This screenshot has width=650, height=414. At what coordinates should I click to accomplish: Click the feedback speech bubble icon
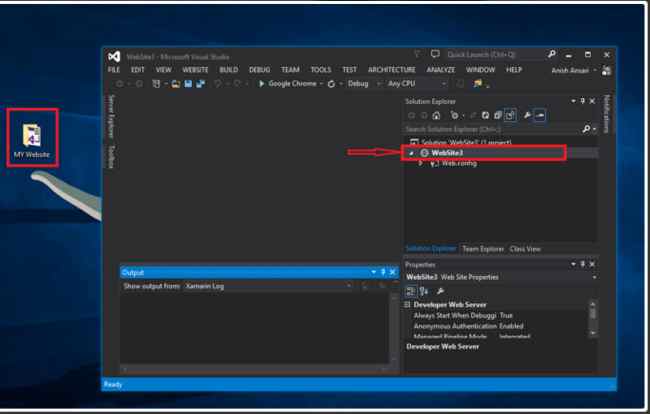click(435, 54)
